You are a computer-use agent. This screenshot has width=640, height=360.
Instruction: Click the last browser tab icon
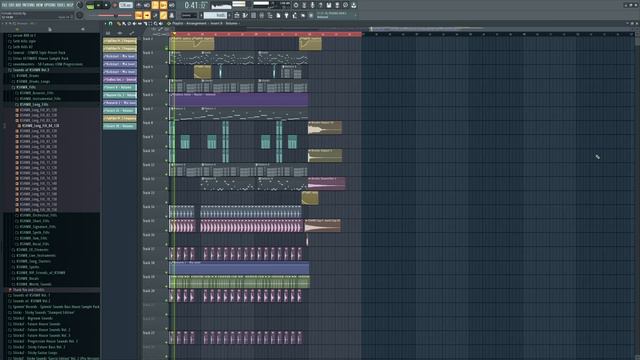click(83, 29)
